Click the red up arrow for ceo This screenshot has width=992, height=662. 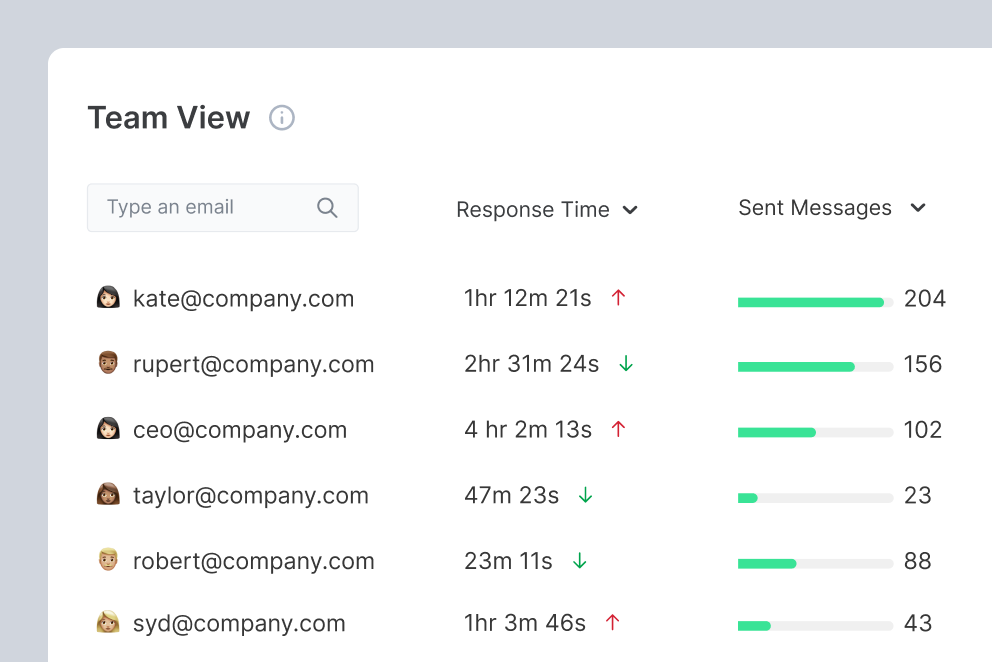point(618,429)
